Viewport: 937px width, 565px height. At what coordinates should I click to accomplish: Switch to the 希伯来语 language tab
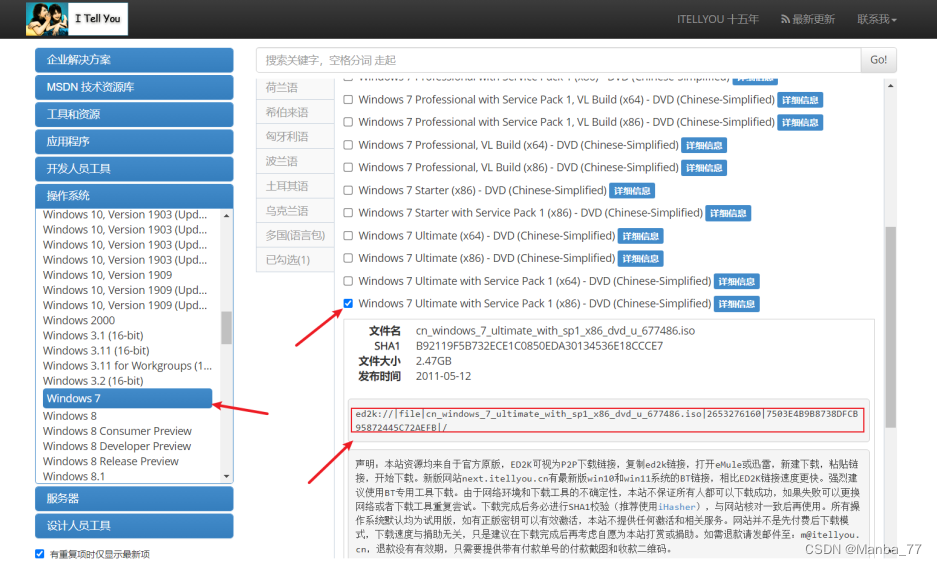[295, 112]
